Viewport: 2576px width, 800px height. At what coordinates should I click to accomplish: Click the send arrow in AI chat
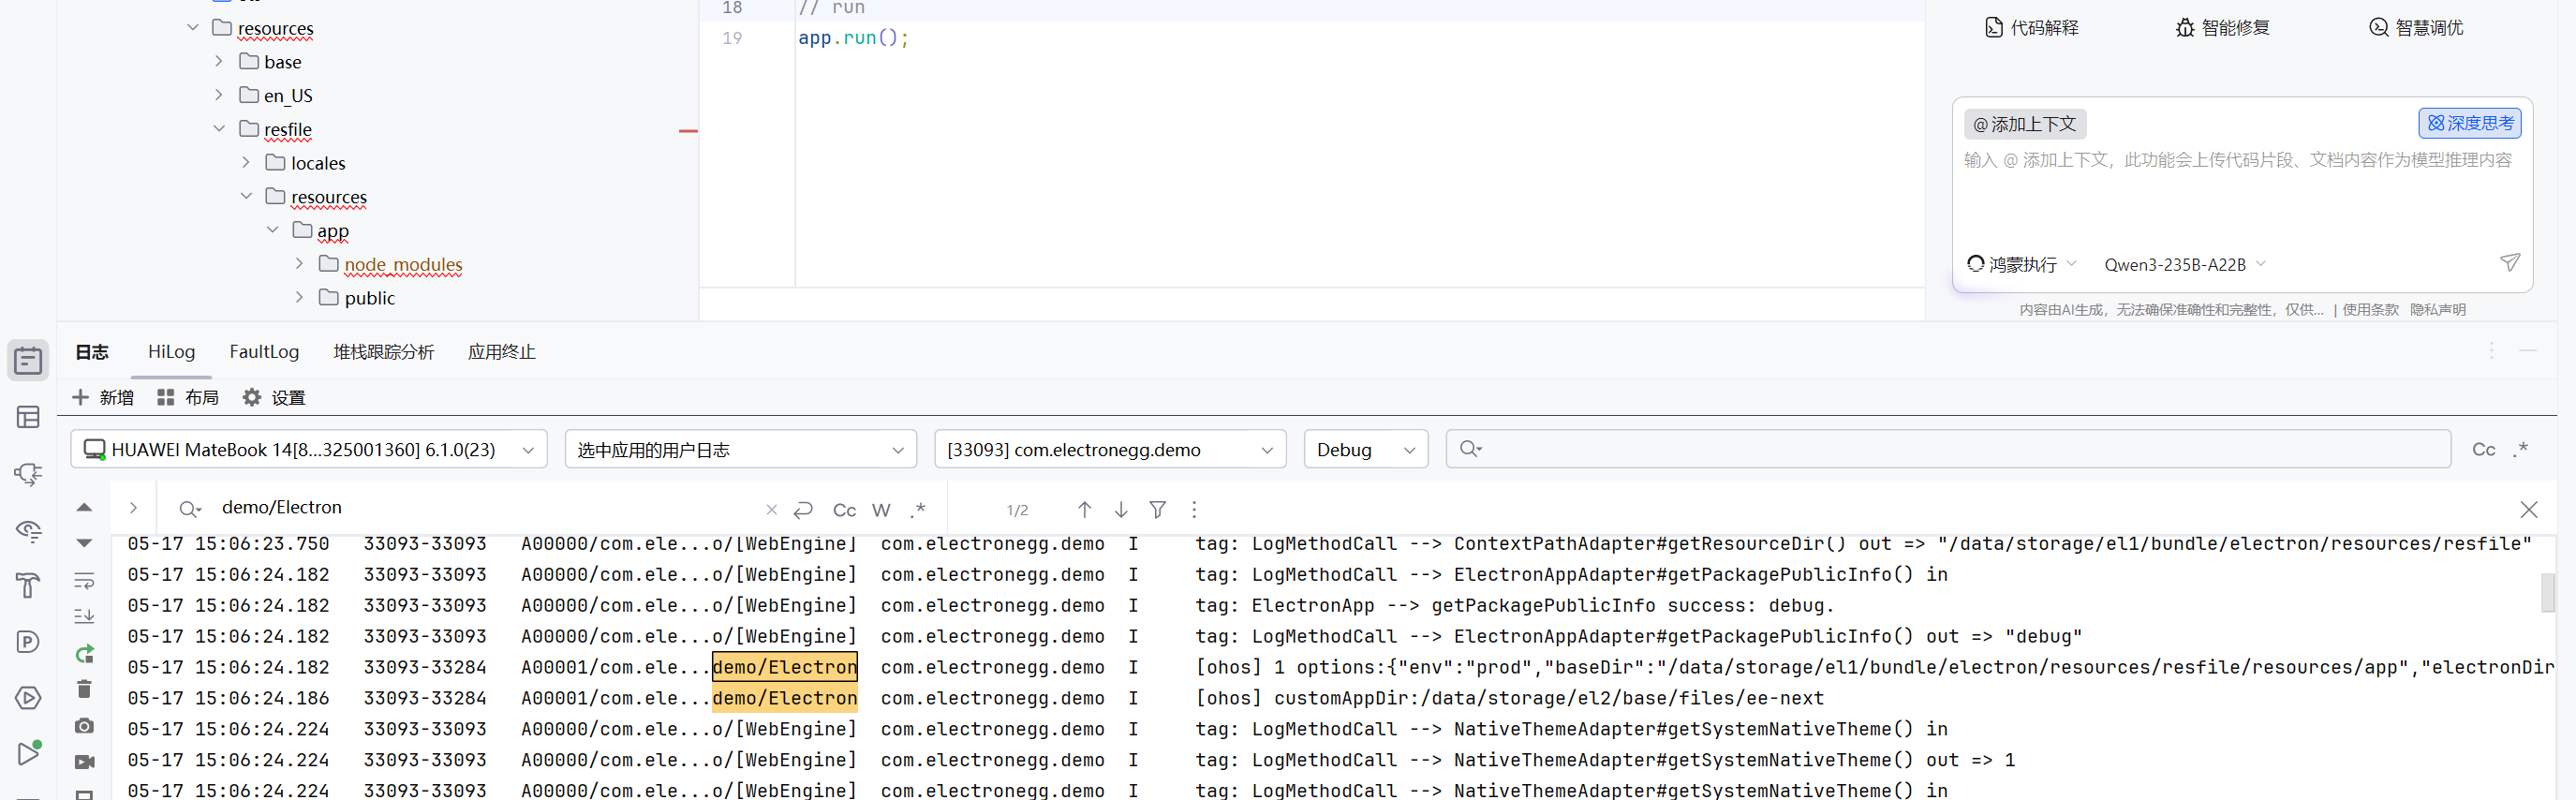(2509, 263)
